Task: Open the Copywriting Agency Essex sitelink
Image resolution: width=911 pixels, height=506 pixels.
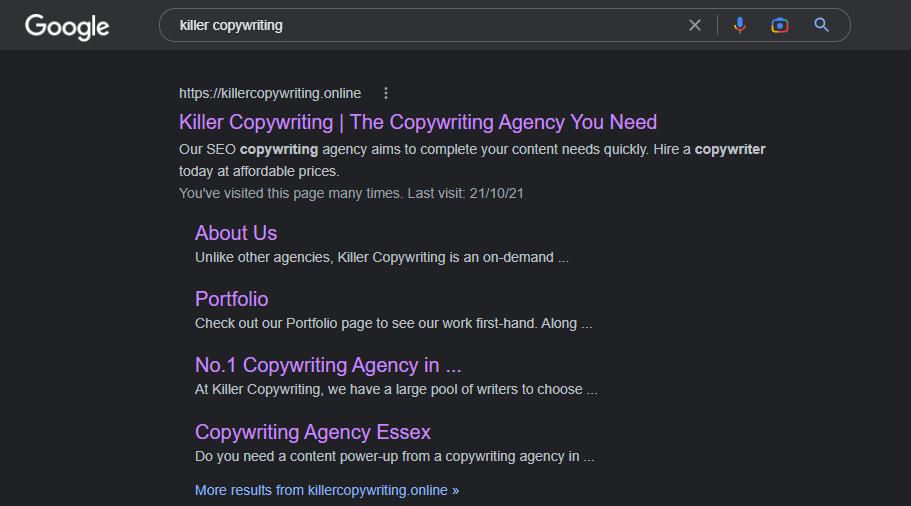Action: point(313,432)
